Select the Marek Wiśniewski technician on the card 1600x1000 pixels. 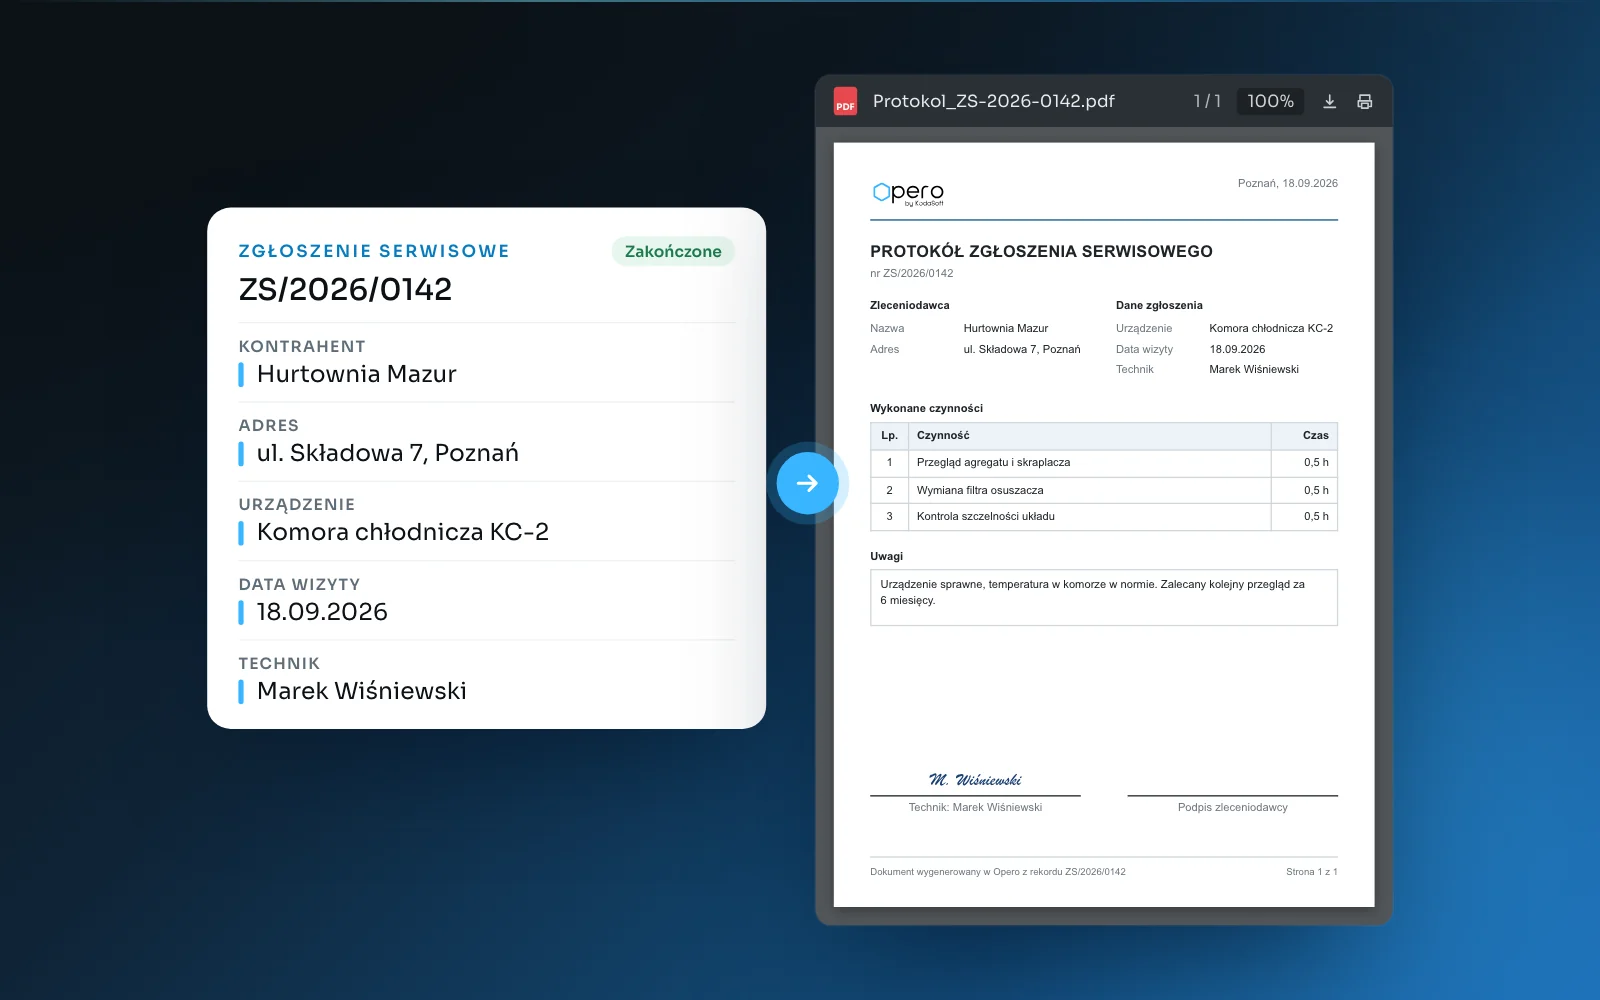[x=362, y=691]
